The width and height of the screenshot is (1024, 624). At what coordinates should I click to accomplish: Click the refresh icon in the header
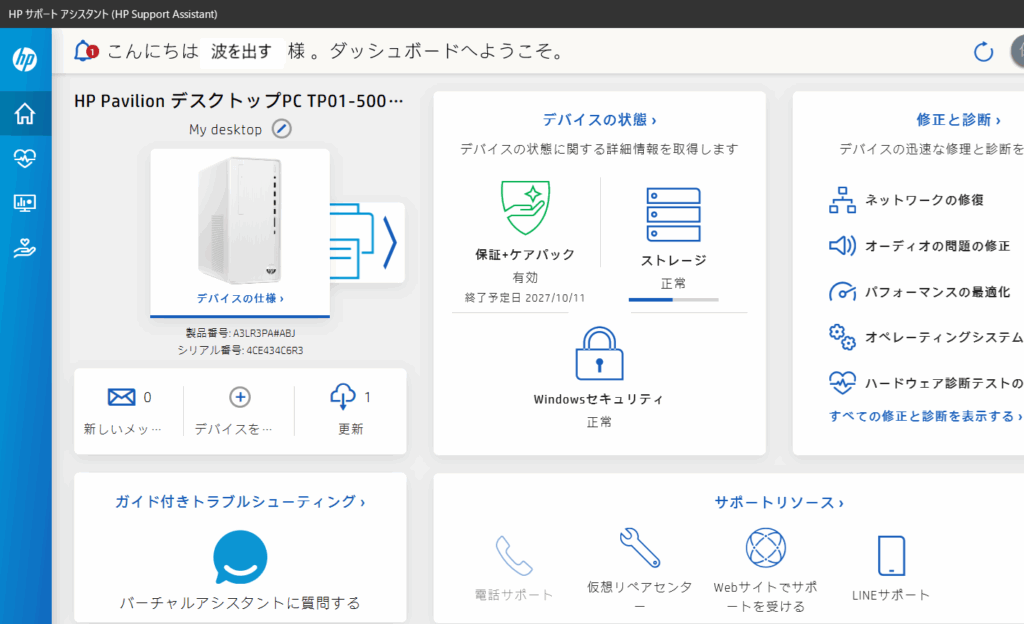tap(984, 52)
